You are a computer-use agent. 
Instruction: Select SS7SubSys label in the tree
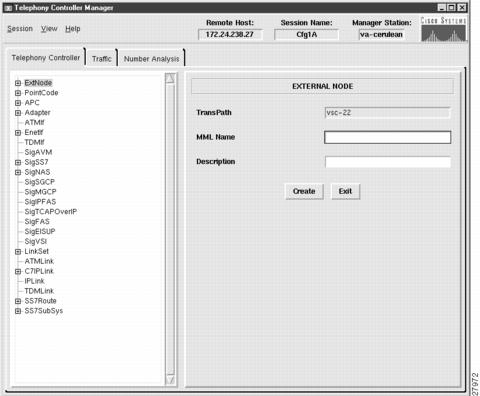44,311
